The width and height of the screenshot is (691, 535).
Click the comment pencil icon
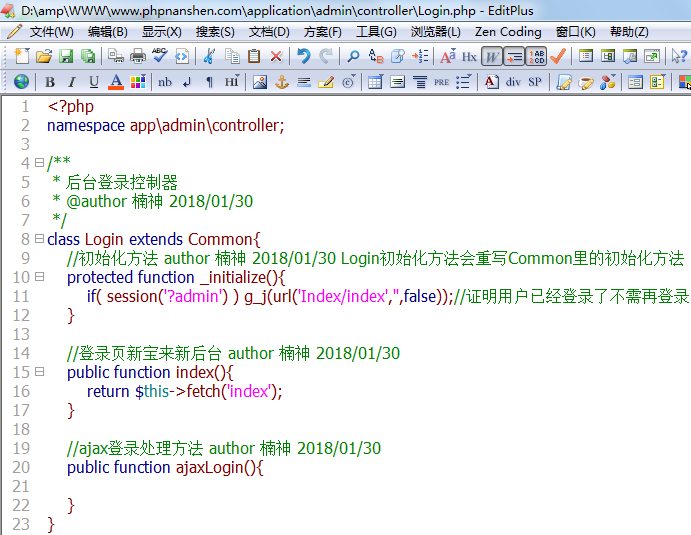(326, 82)
